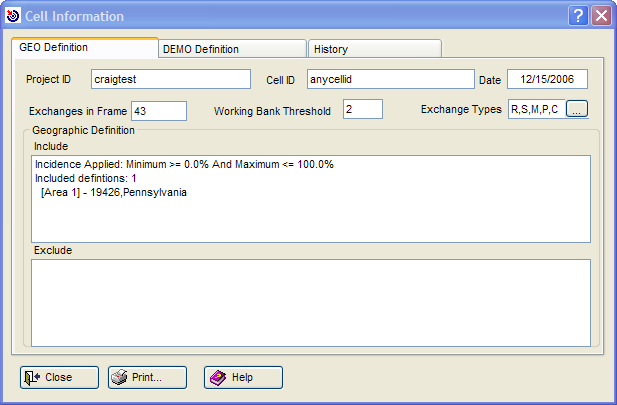Select the History tab

pyautogui.click(x=374, y=49)
